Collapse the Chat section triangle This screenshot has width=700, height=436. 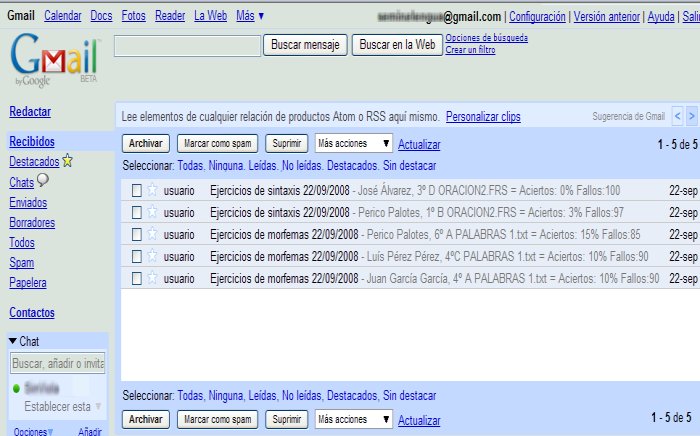(13, 341)
